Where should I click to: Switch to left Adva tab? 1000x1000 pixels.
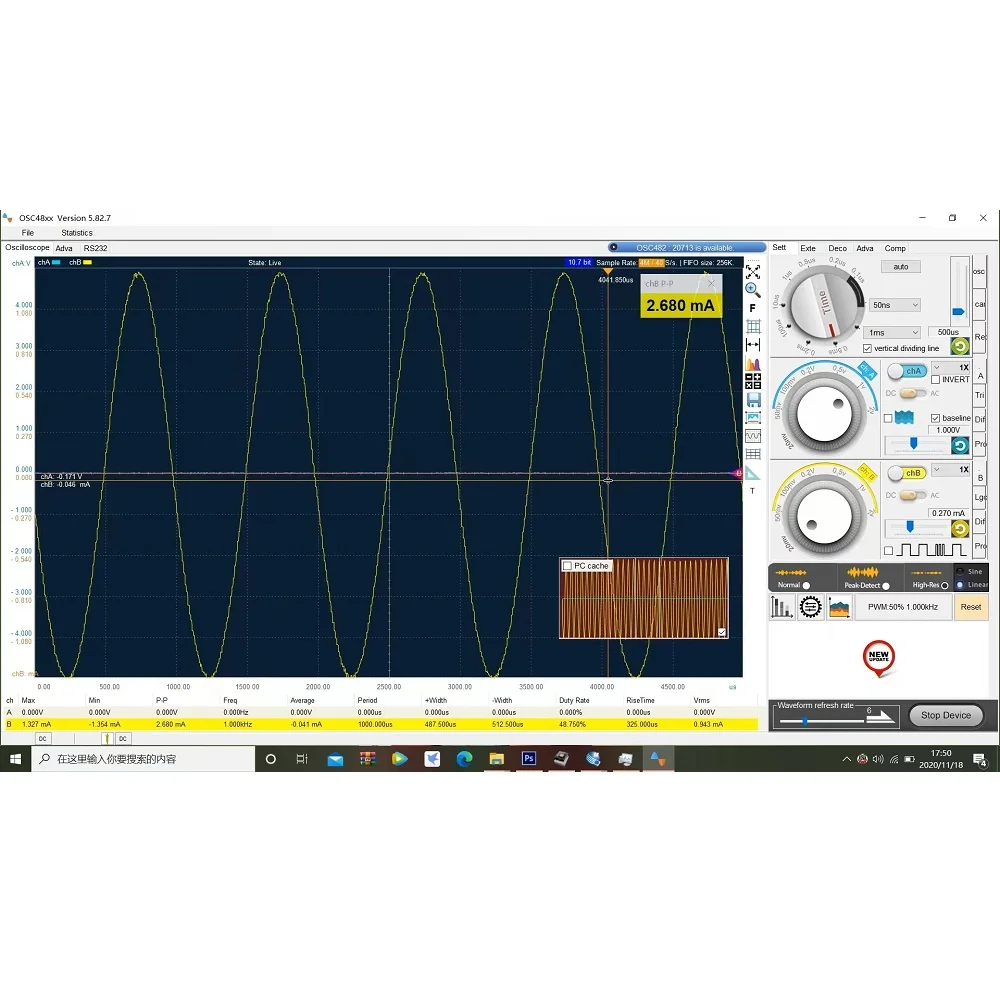(64, 248)
